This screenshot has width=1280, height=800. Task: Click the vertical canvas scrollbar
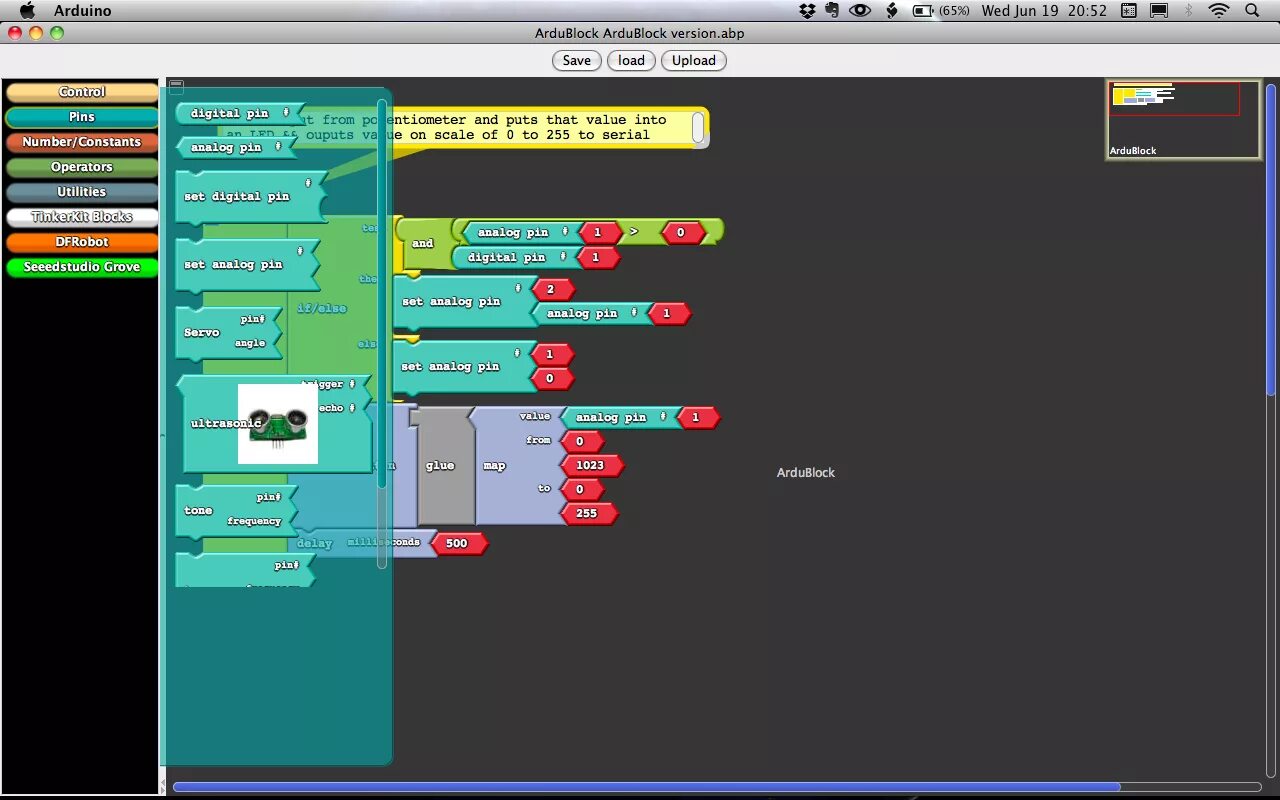[1270, 238]
